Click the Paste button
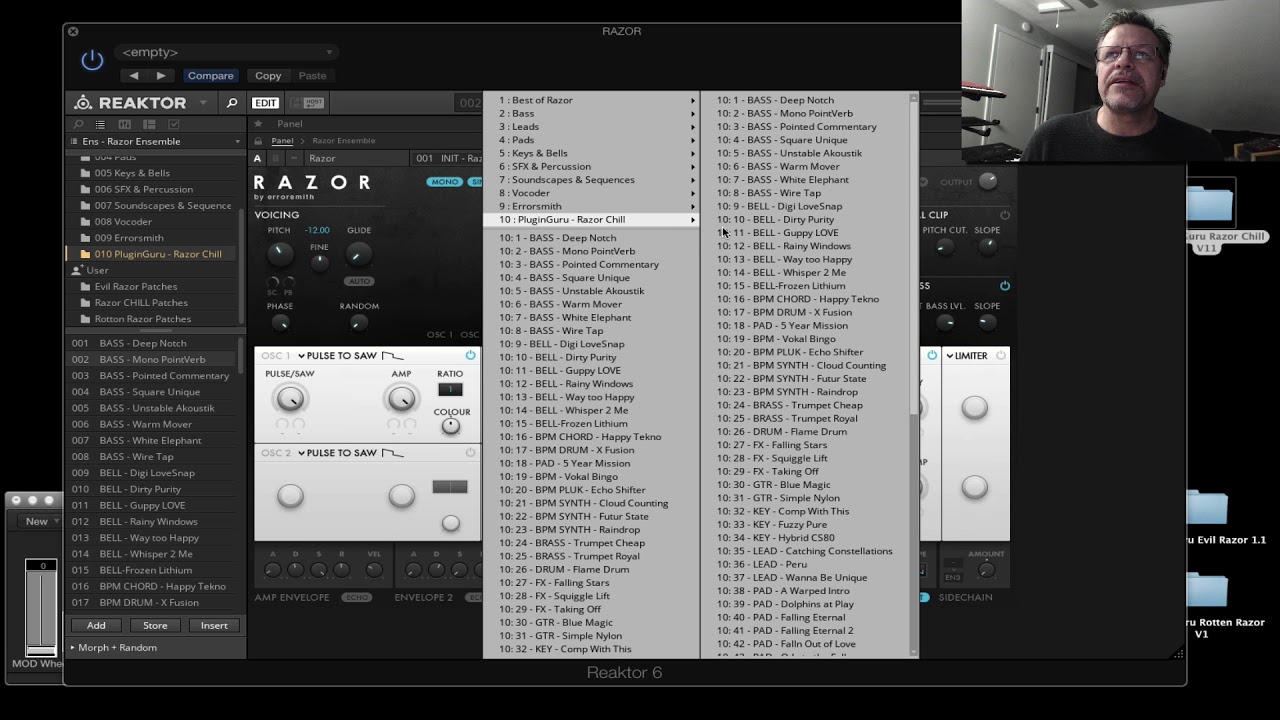 pos(312,76)
